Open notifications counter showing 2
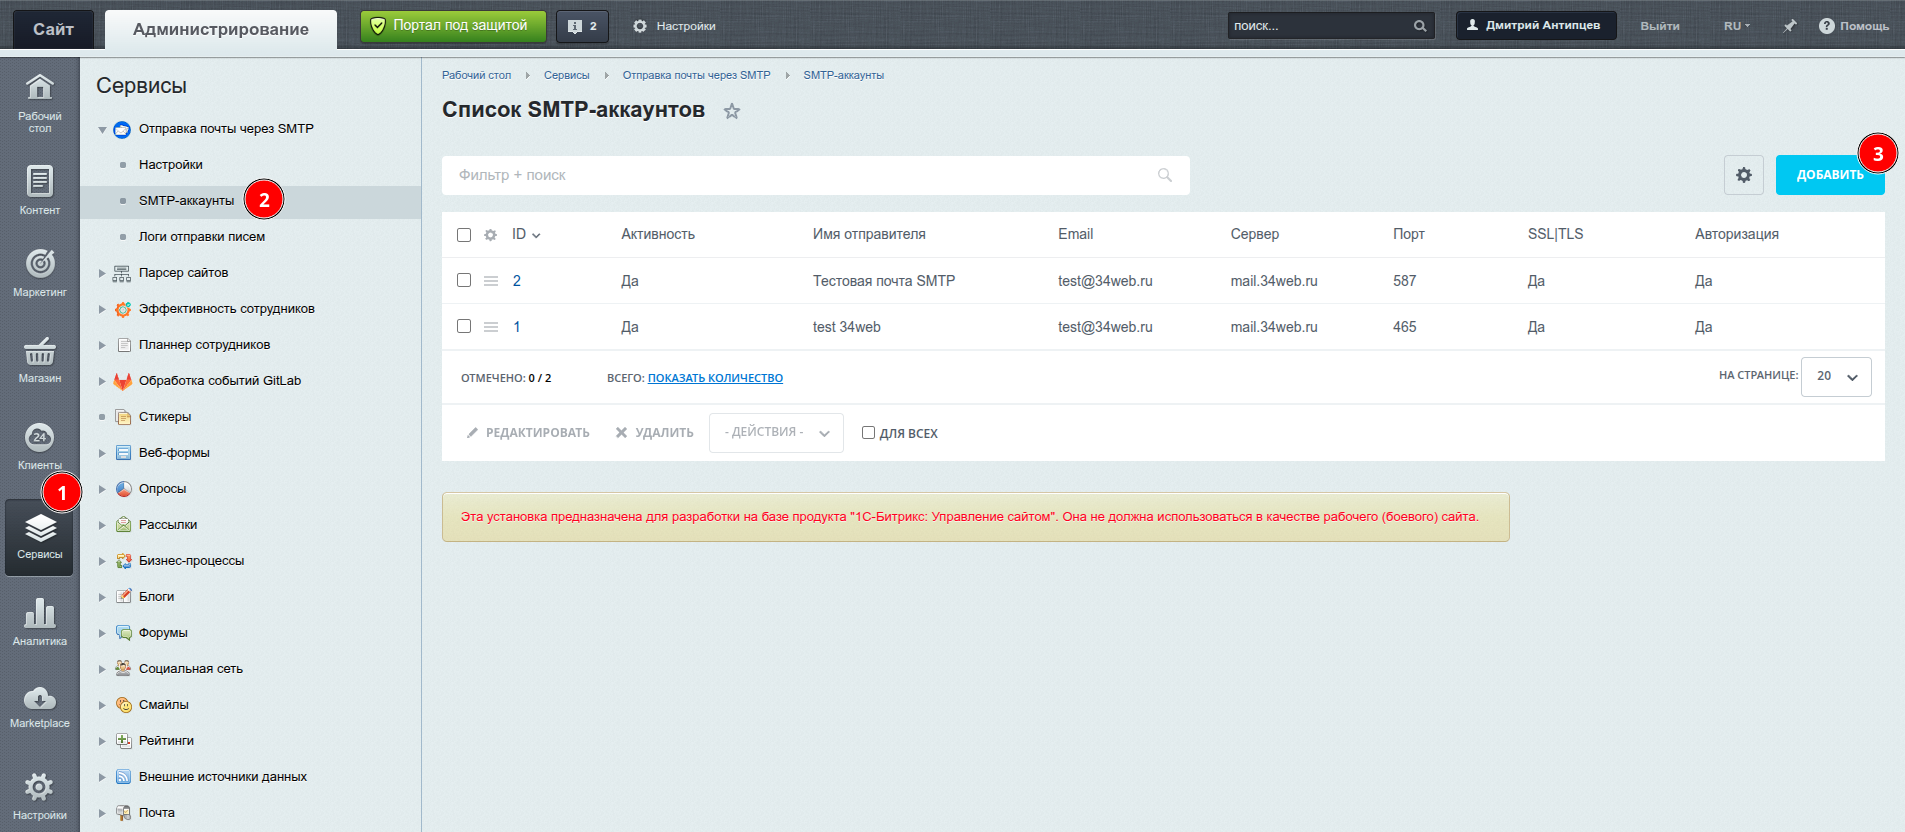The width and height of the screenshot is (1905, 832). click(x=582, y=26)
